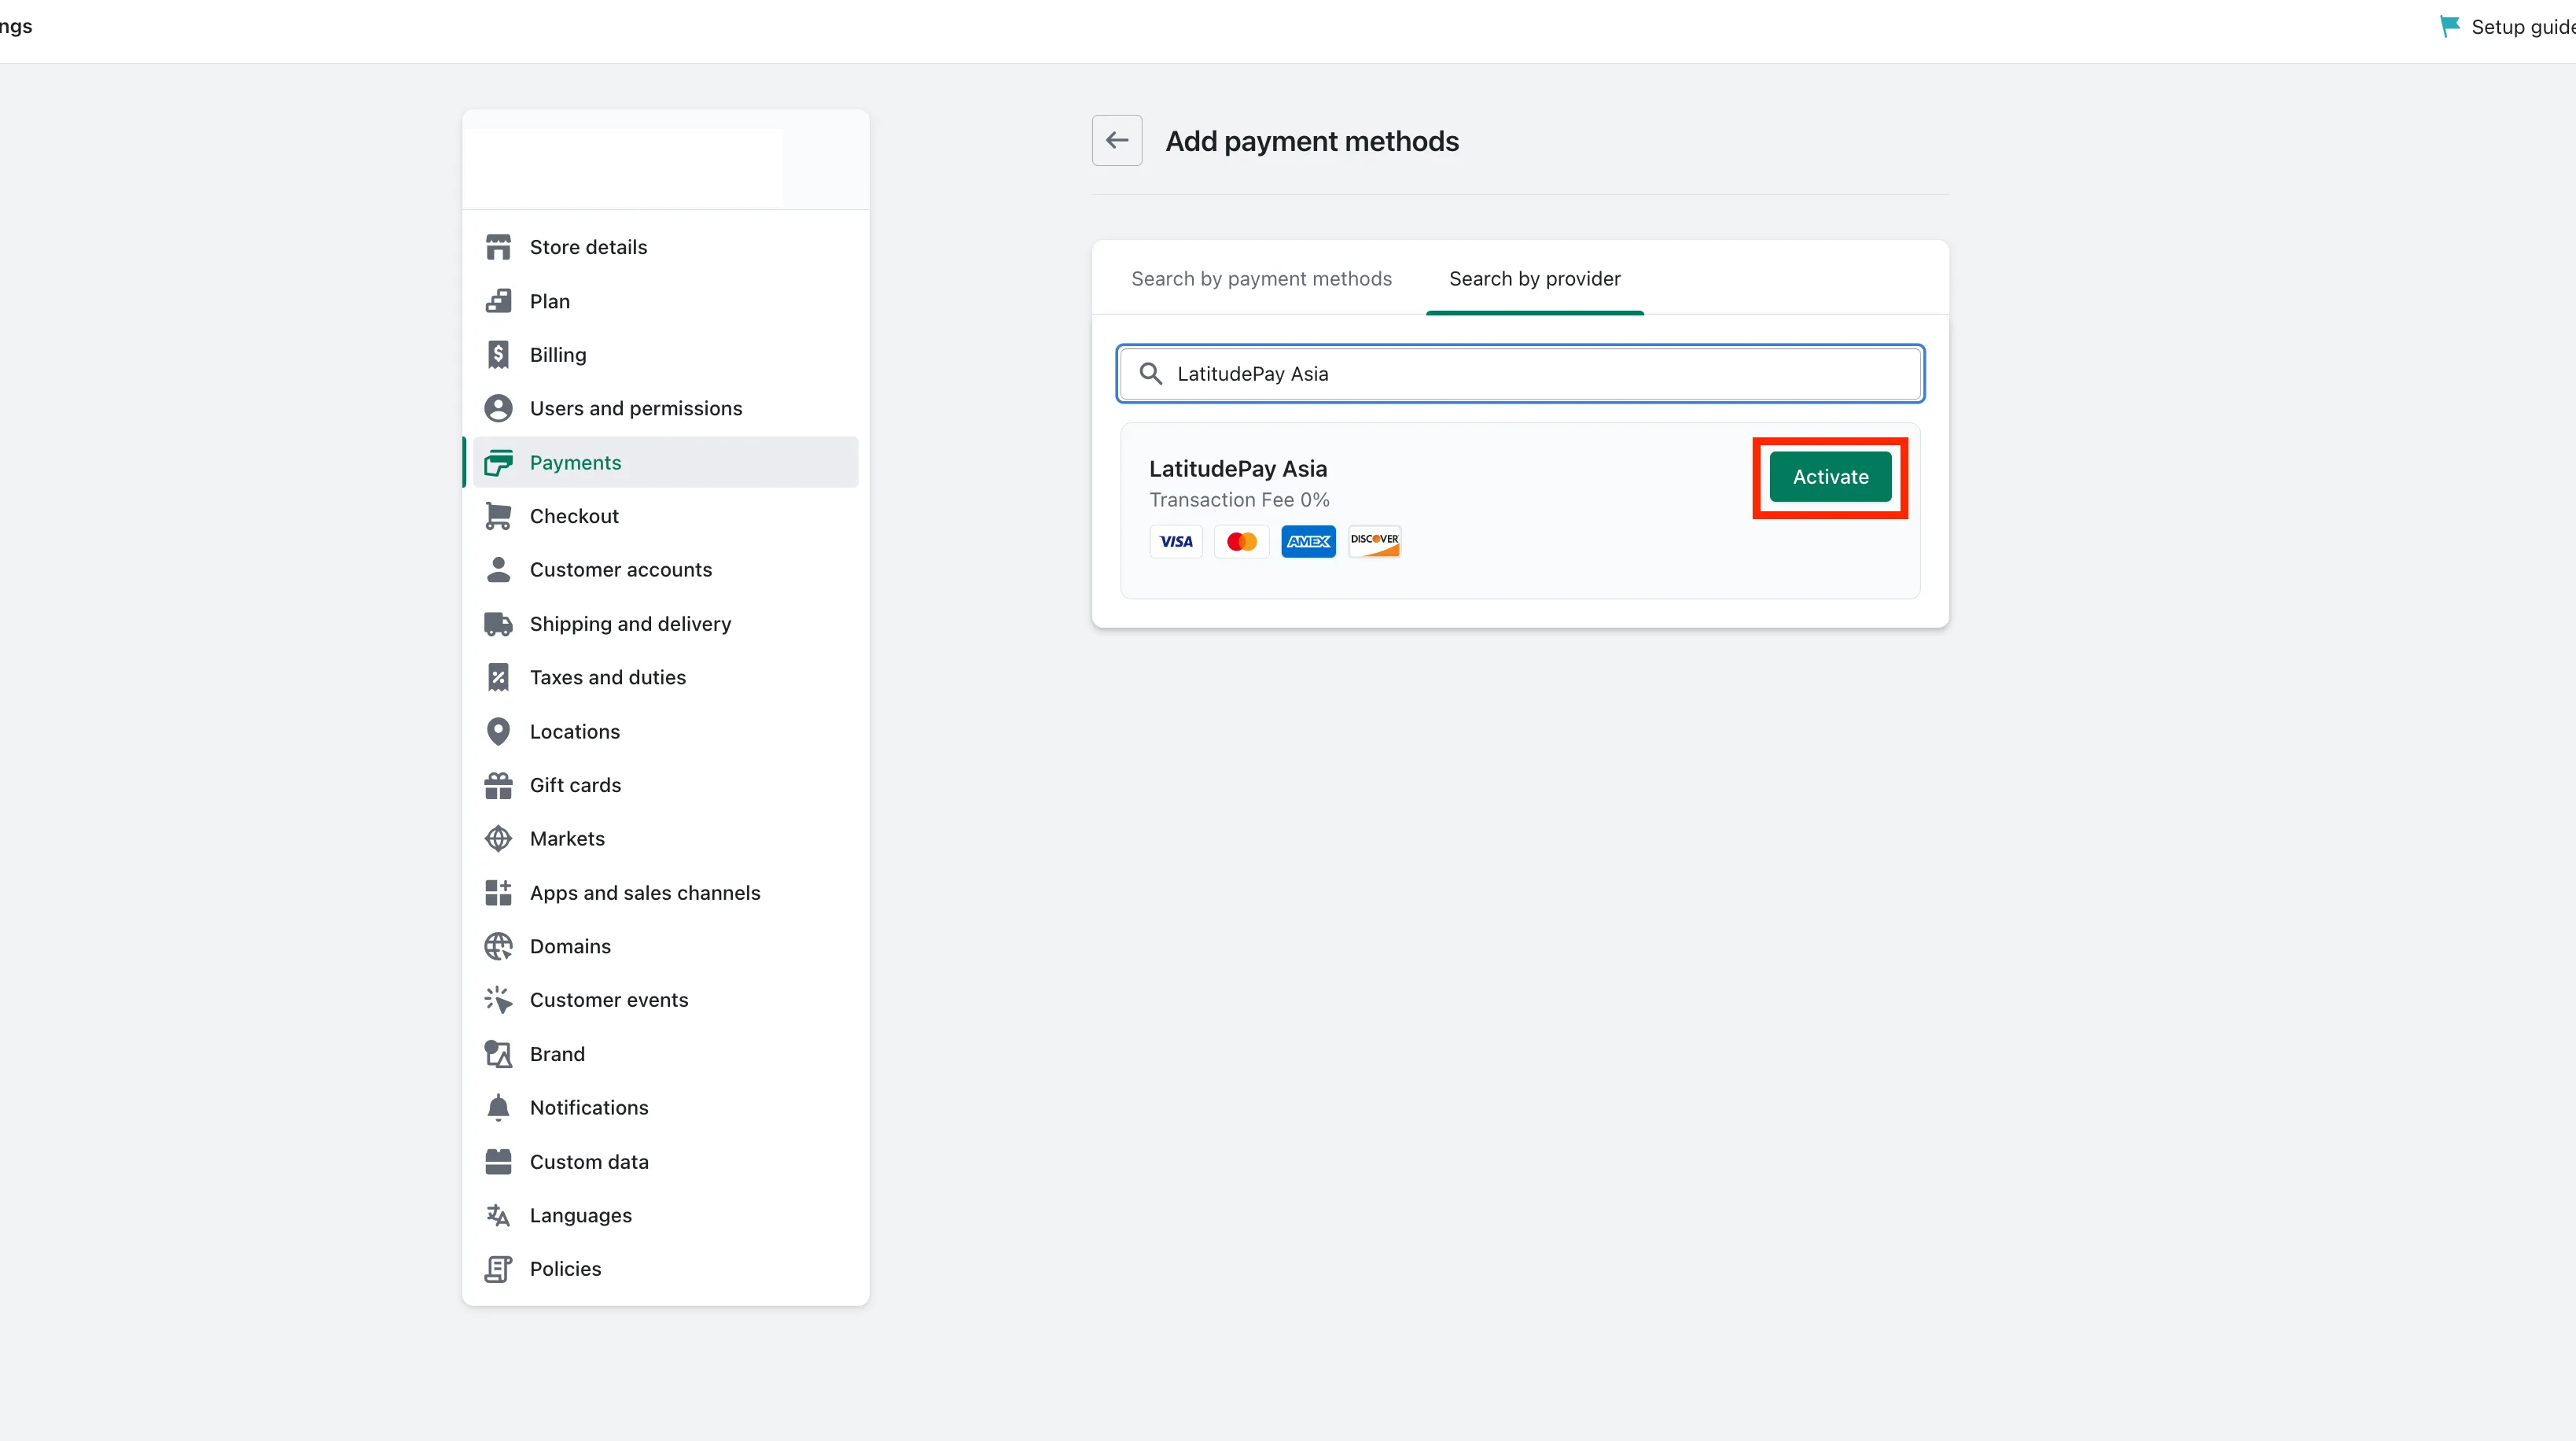The image size is (2576, 1441).
Task: Click the Visa card logo
Action: pyautogui.click(x=1176, y=542)
